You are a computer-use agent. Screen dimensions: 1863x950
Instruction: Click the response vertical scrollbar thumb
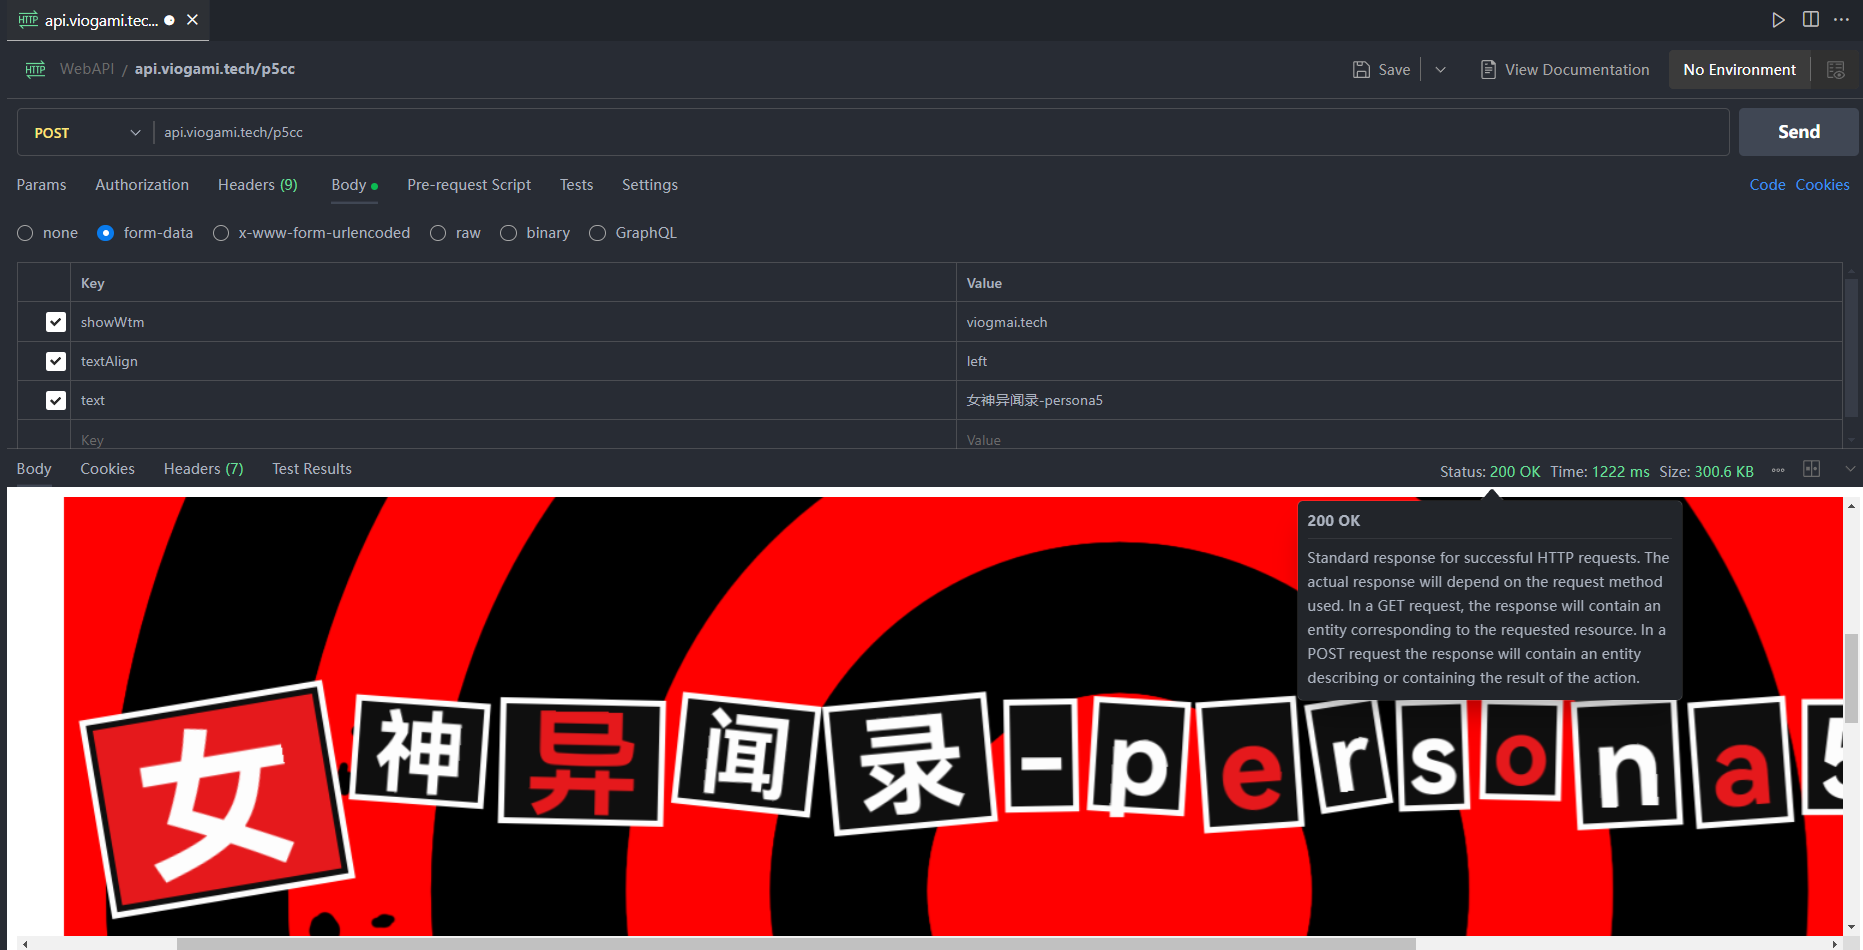(x=1851, y=678)
